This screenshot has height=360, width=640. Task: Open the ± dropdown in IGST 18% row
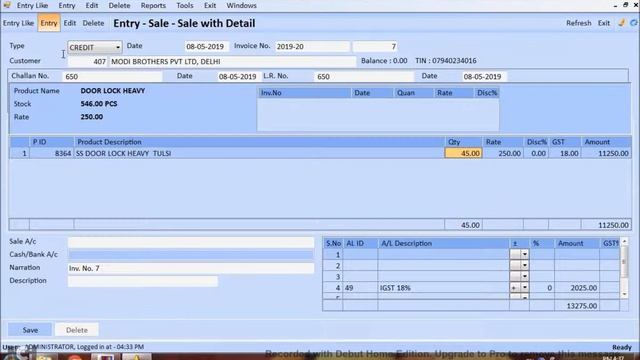coord(524,287)
